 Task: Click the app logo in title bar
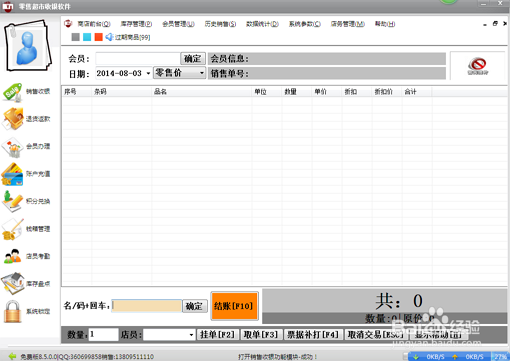pos(8,6)
